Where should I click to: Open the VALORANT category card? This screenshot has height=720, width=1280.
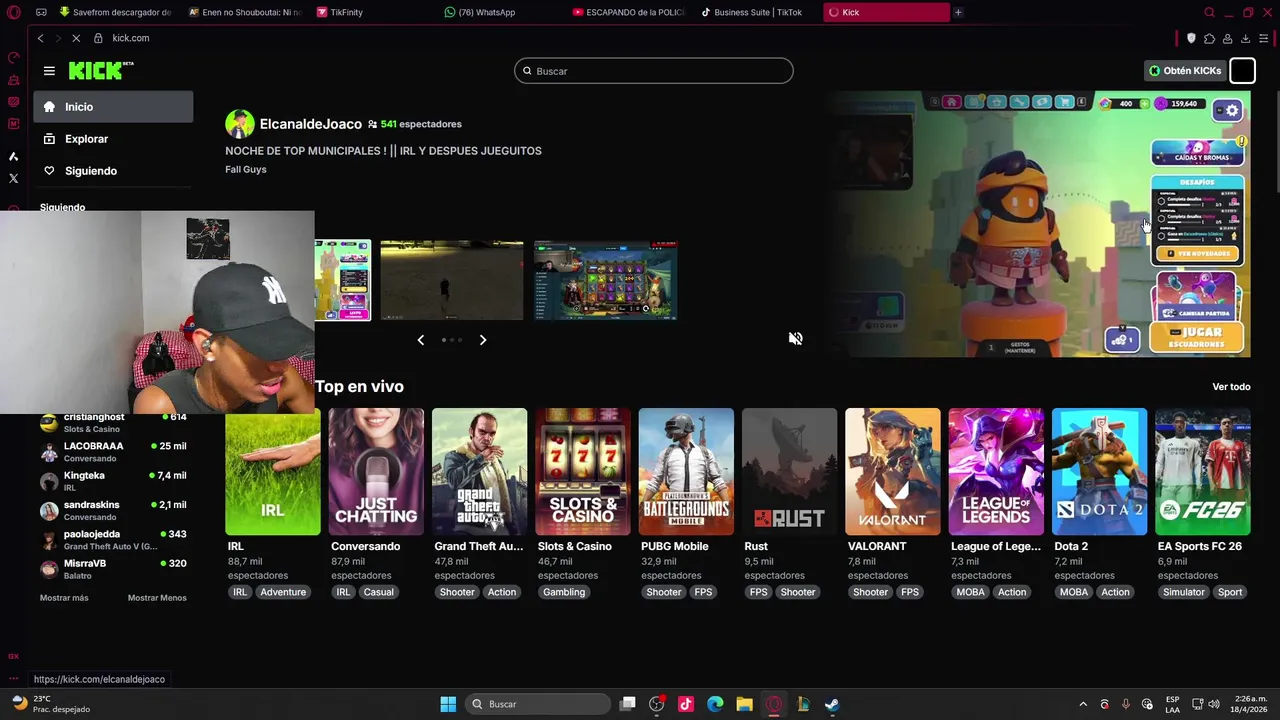coord(893,472)
